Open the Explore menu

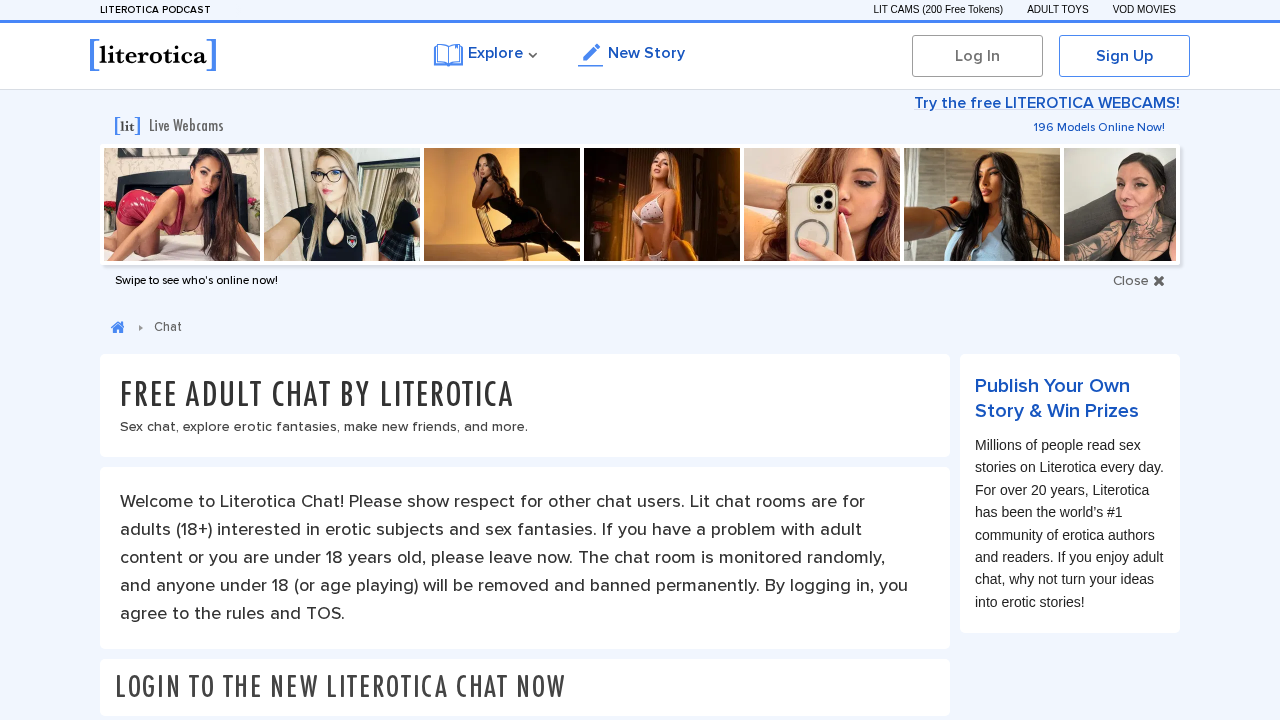coord(486,54)
